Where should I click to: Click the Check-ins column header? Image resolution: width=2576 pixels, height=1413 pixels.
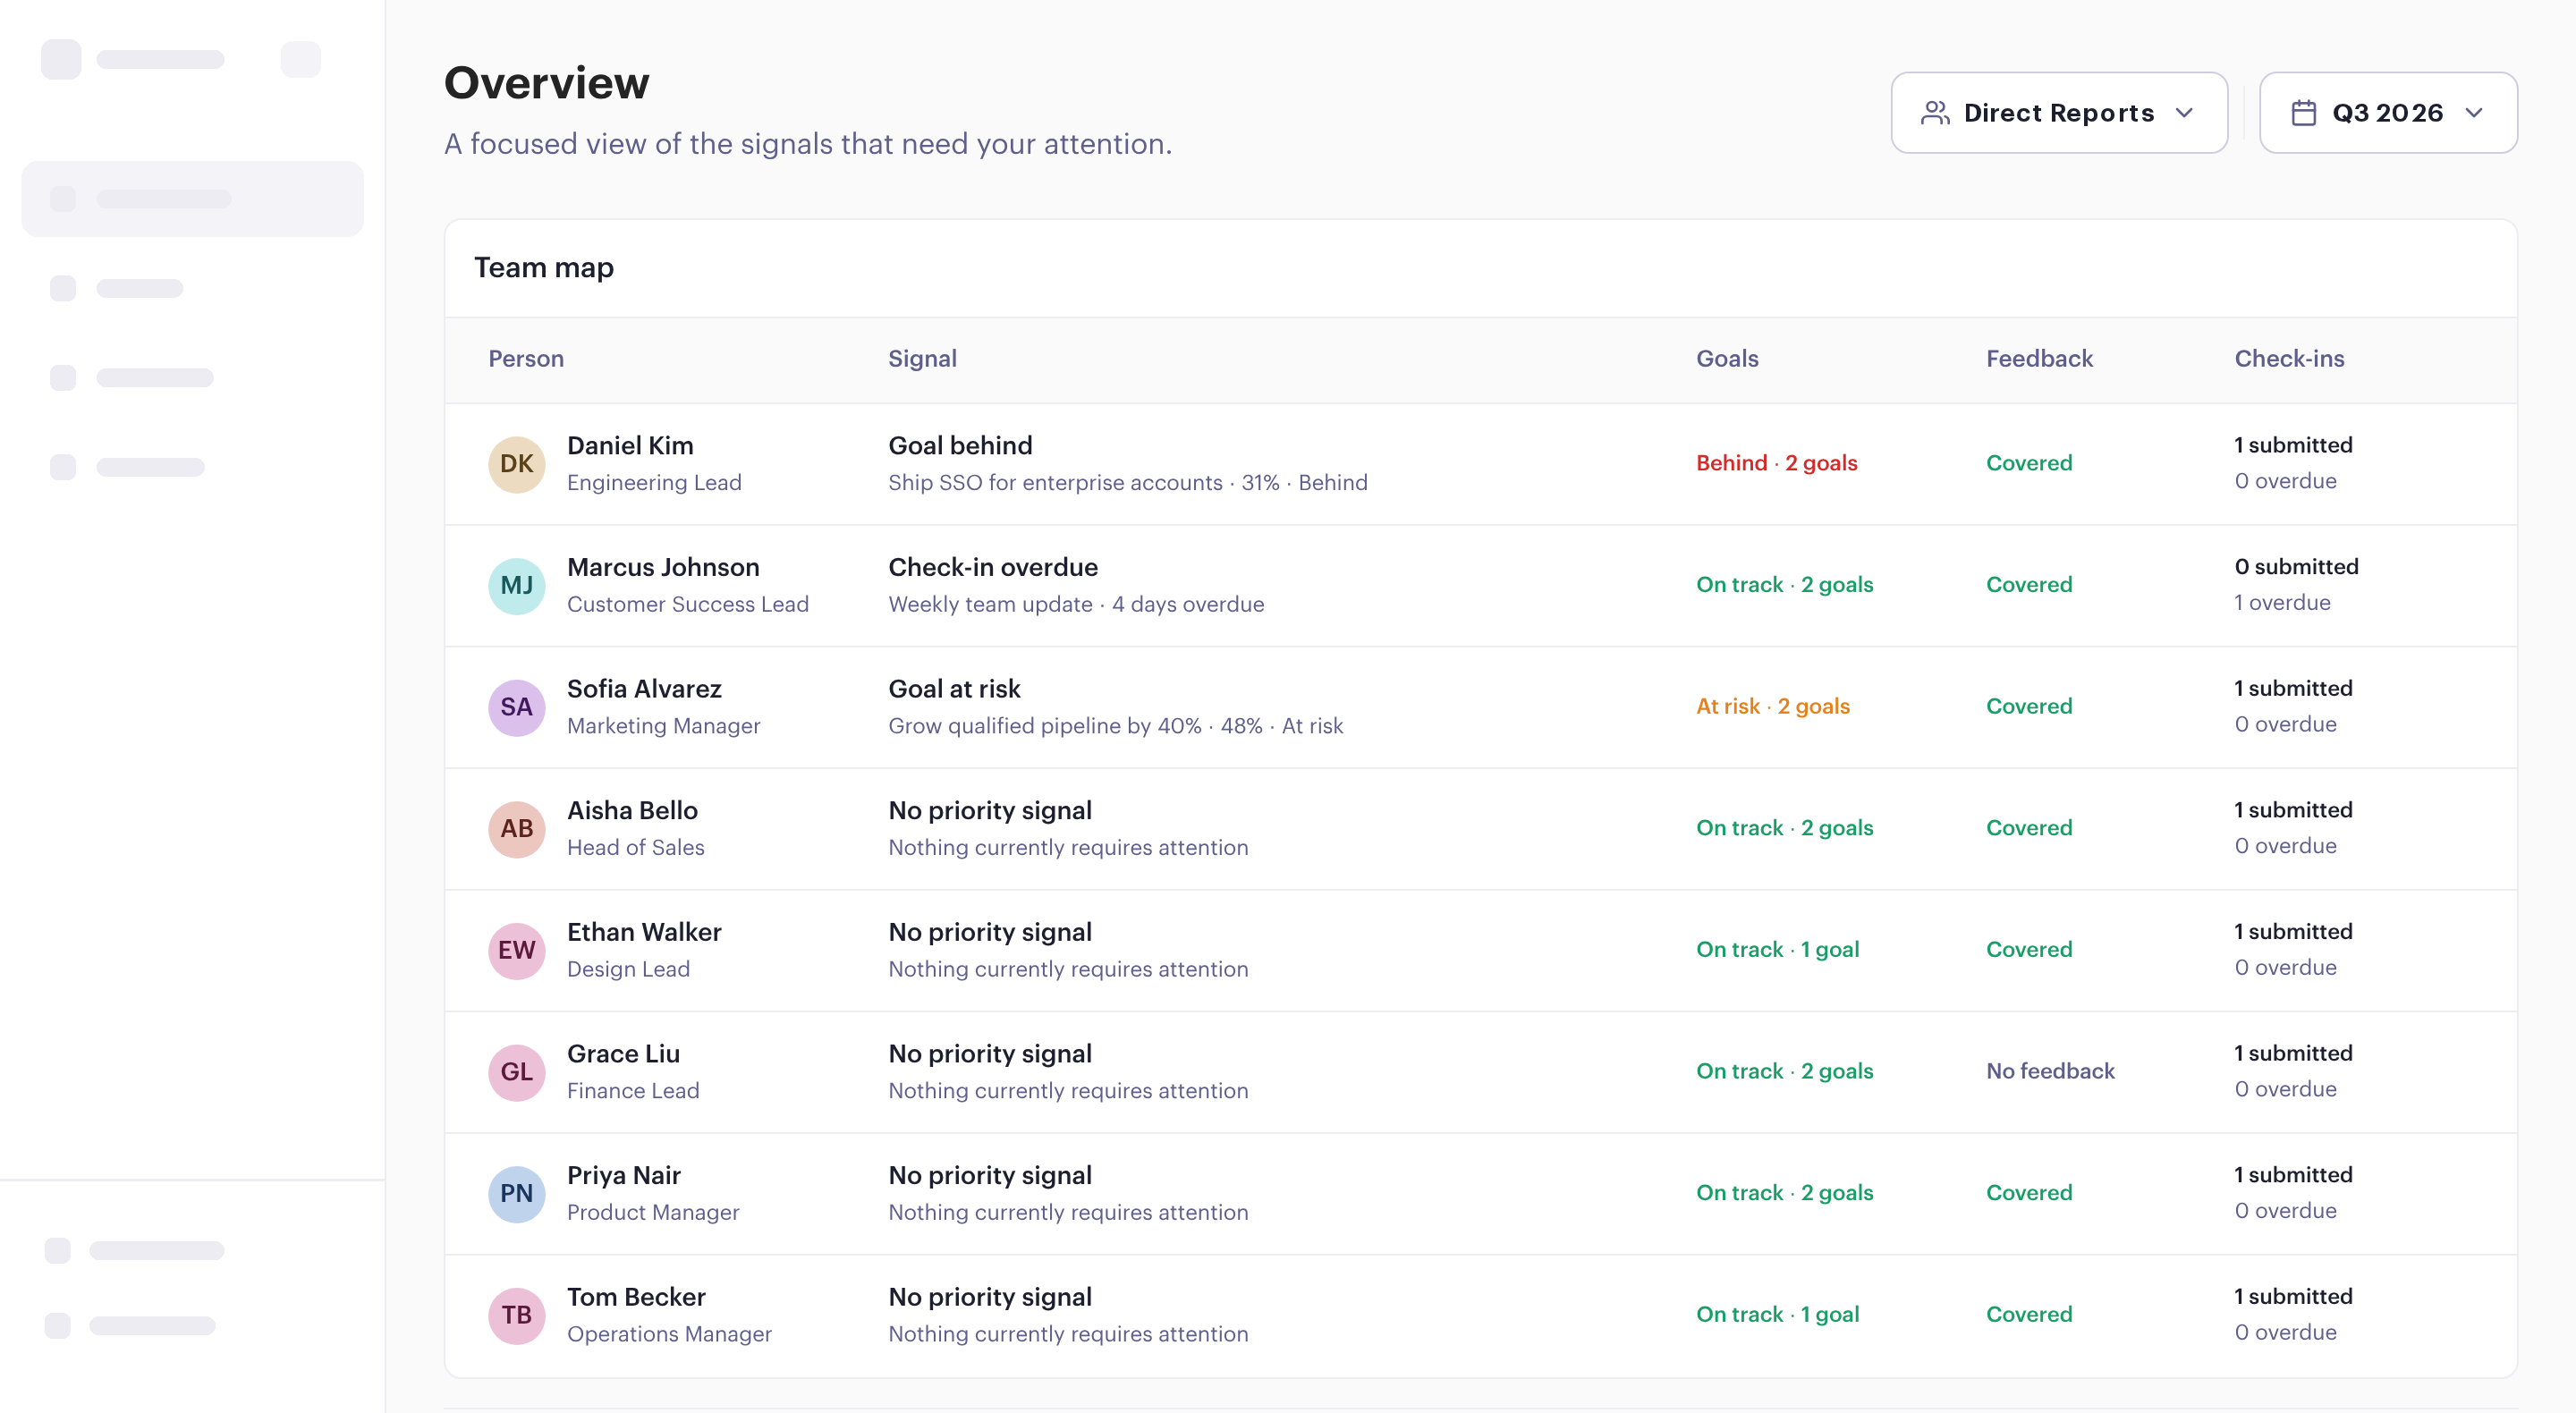(x=2289, y=359)
